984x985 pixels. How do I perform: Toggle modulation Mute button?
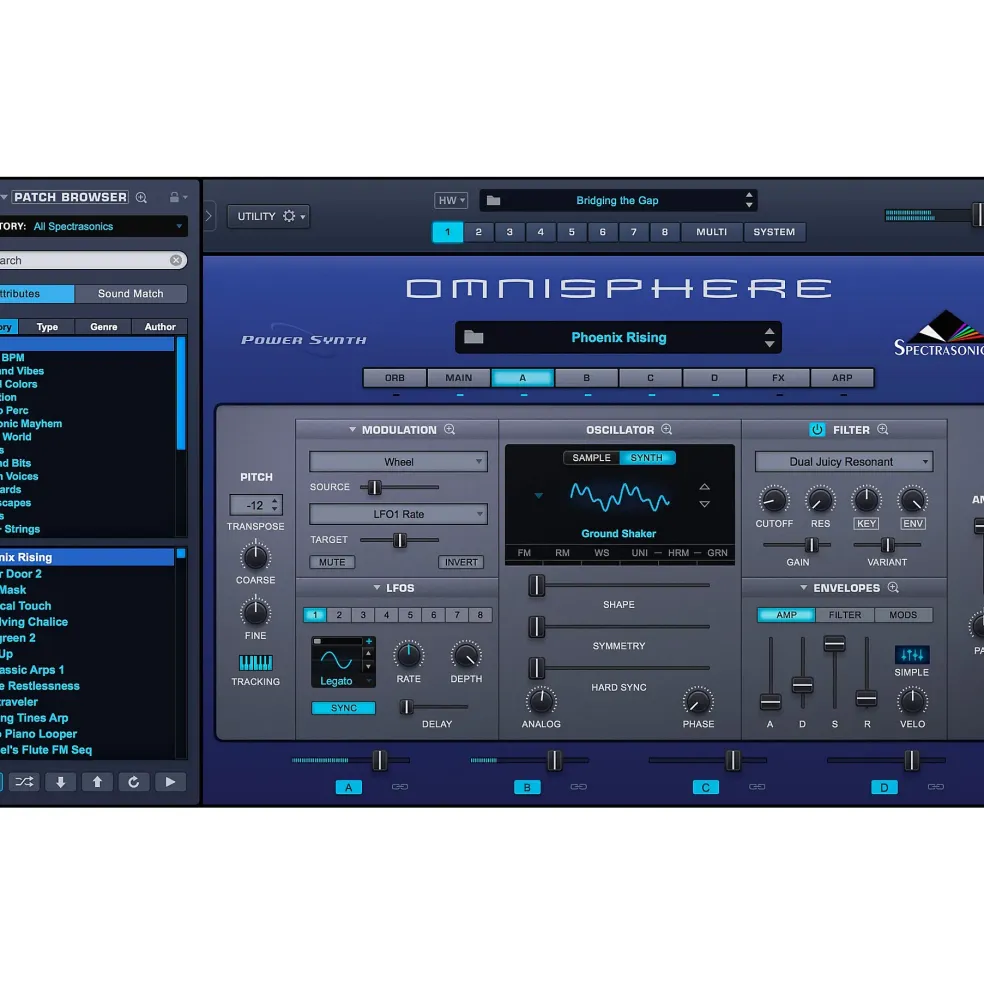[332, 562]
